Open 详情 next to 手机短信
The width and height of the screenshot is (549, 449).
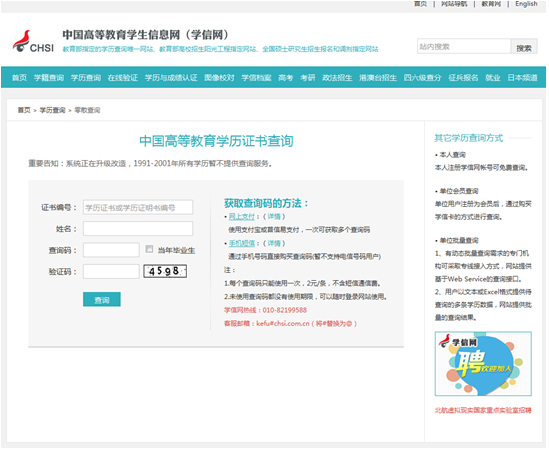(274, 243)
